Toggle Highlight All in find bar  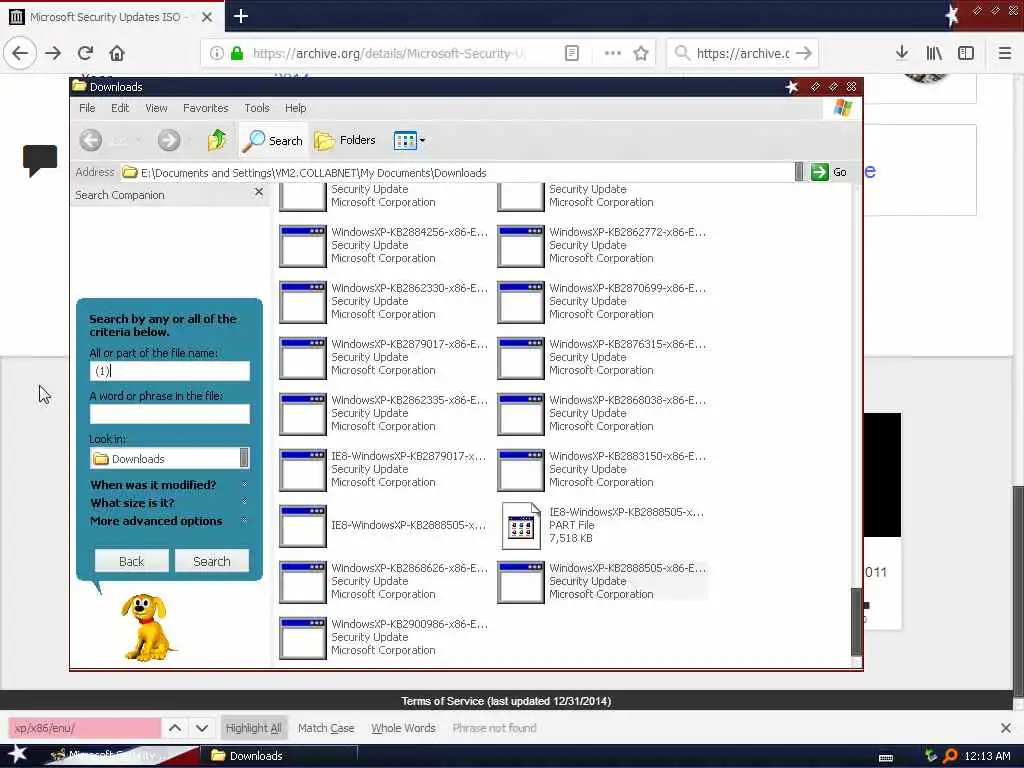point(253,728)
